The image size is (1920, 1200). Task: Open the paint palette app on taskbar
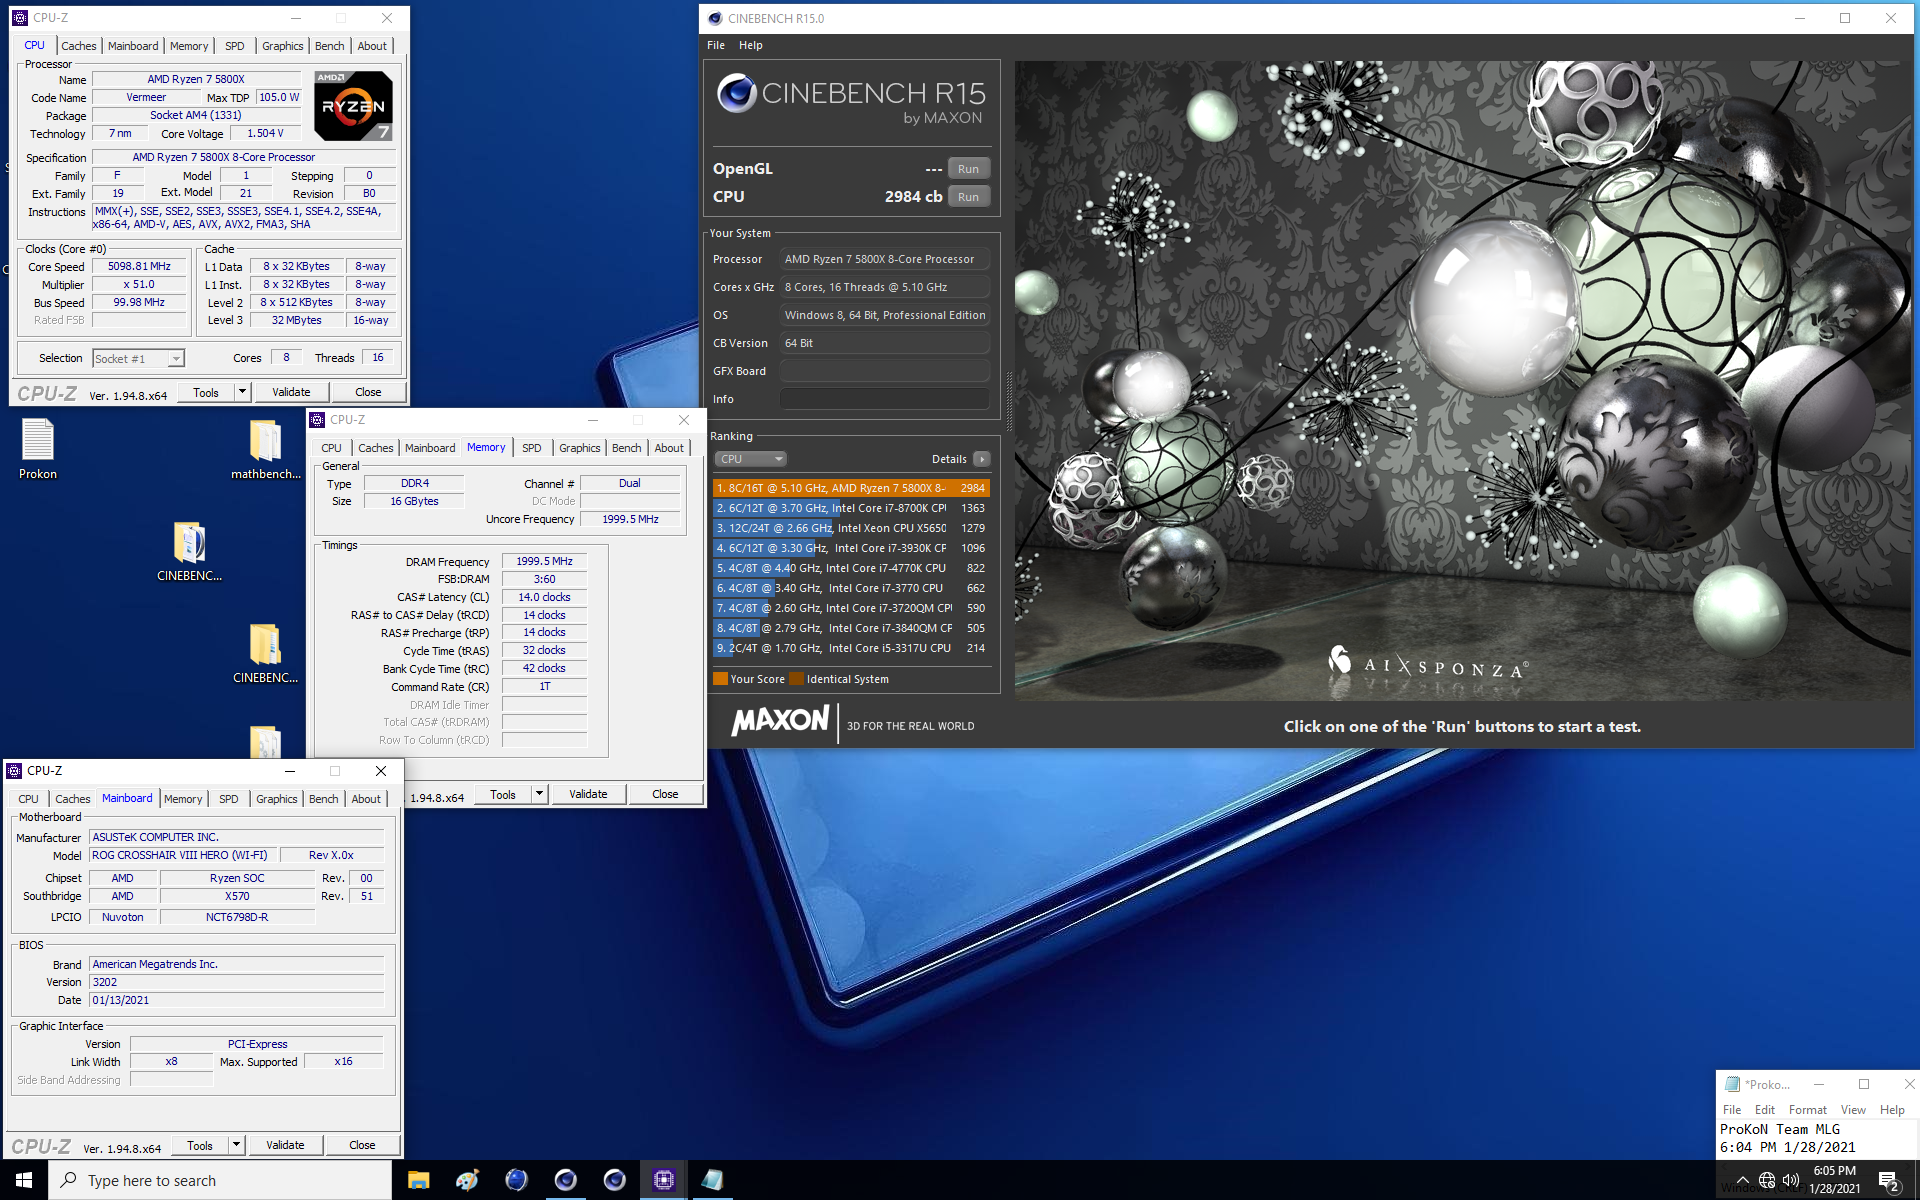coord(467,1180)
